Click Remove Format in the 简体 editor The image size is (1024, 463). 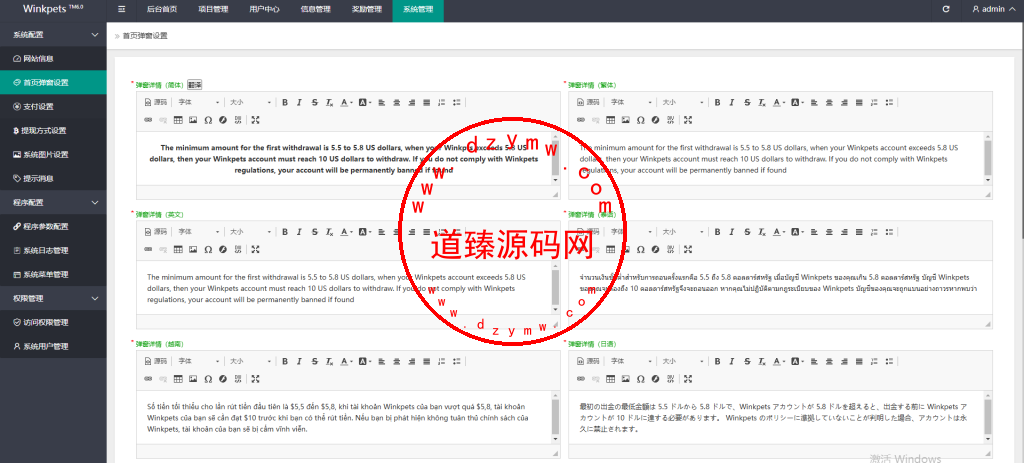coord(329,103)
